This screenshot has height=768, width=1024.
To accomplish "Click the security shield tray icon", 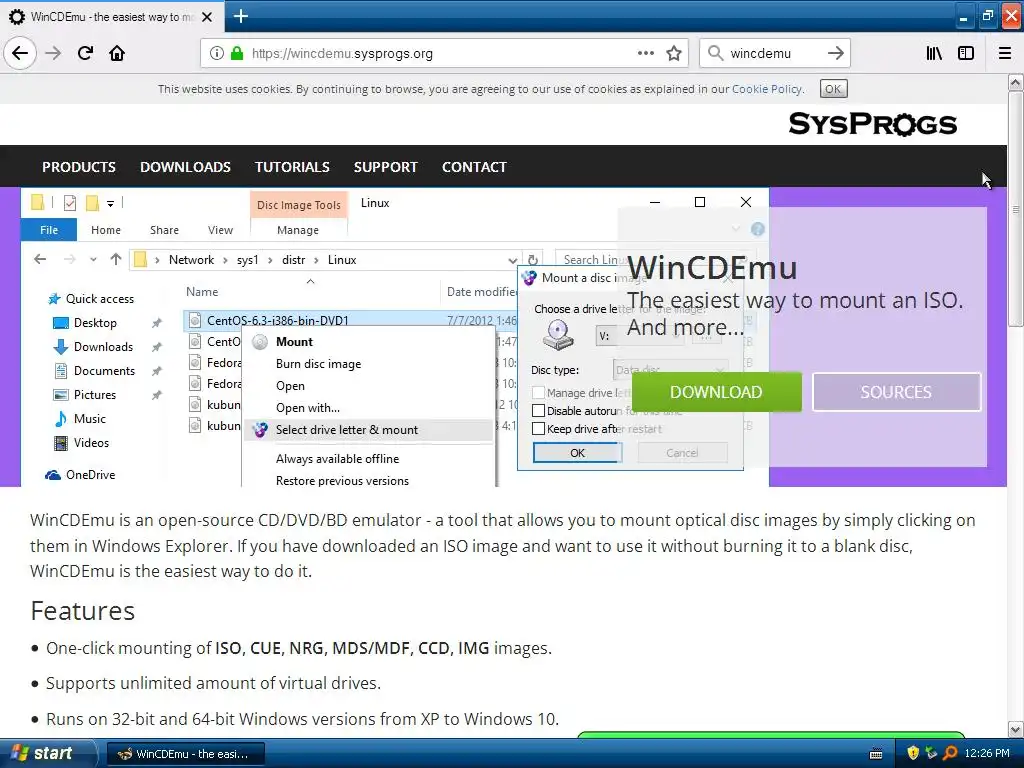I will pyautogui.click(x=913, y=754).
